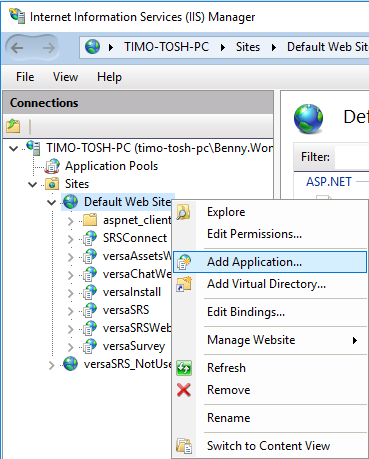Click the Switch to Content View icon
This screenshot has width=369, height=459.
(x=184, y=446)
